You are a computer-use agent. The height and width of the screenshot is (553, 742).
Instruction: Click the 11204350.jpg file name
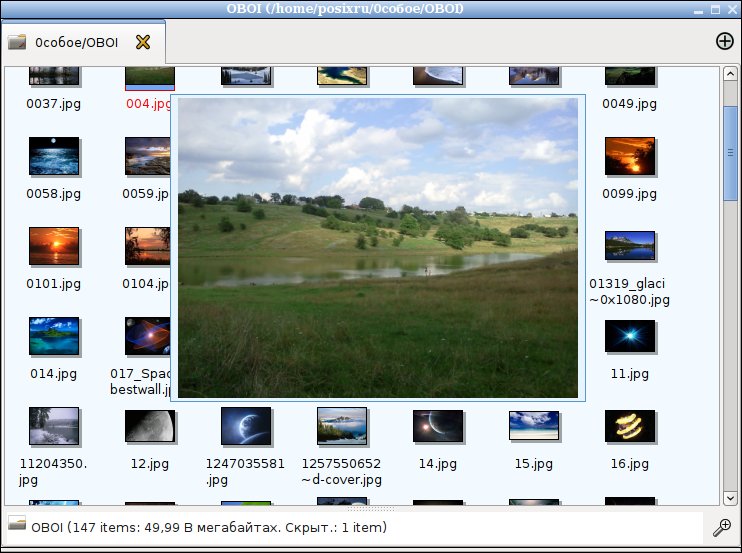tap(53, 472)
